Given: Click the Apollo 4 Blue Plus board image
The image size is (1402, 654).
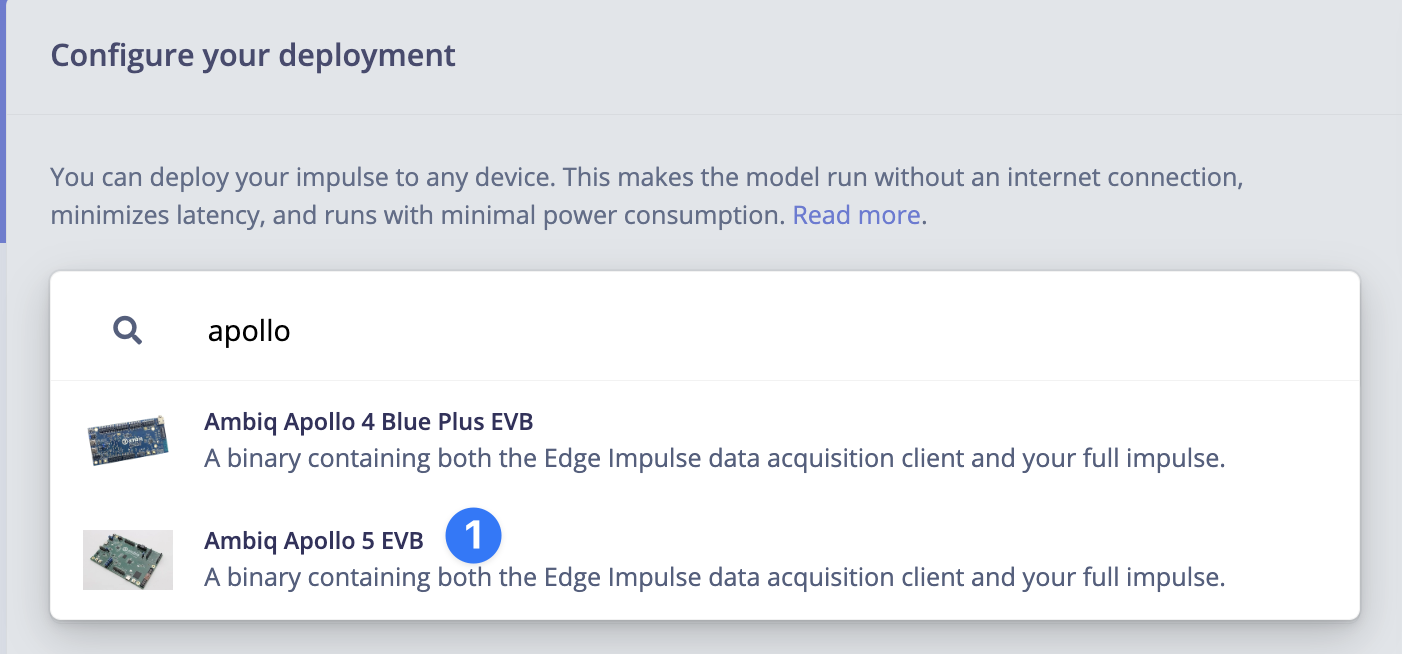Looking at the screenshot, I should [x=127, y=442].
